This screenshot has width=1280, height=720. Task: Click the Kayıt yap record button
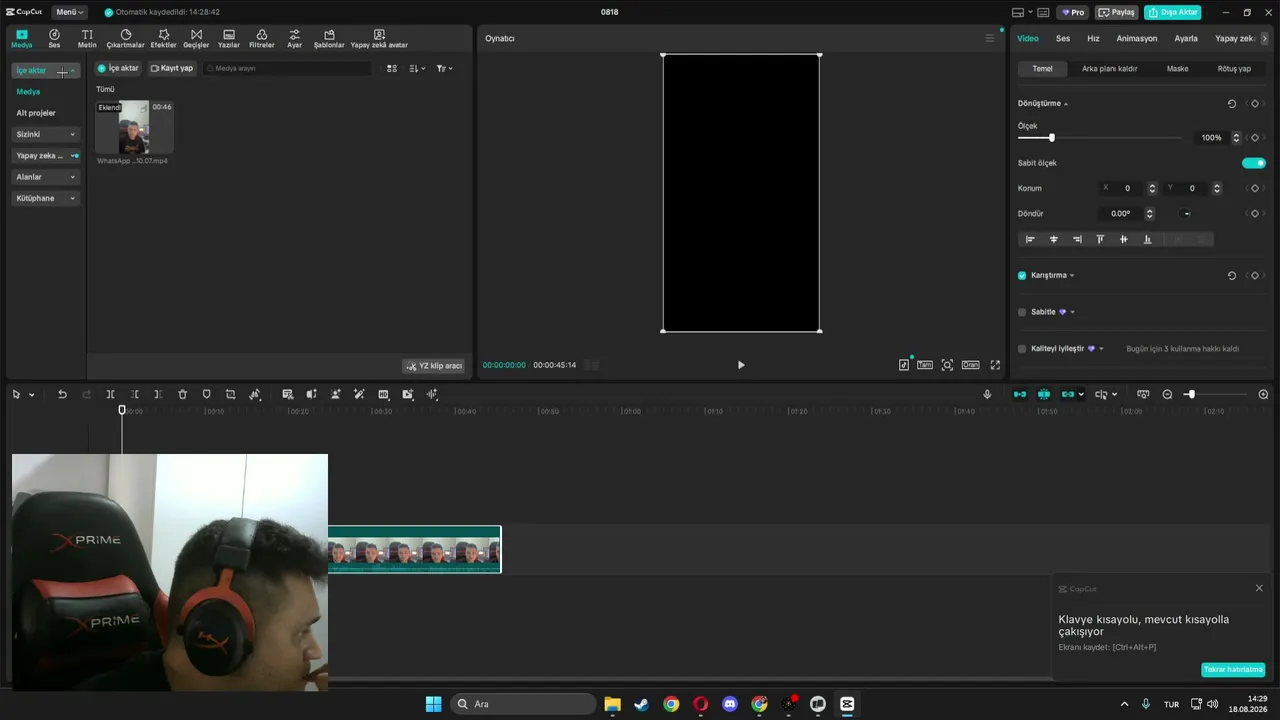[172, 68]
